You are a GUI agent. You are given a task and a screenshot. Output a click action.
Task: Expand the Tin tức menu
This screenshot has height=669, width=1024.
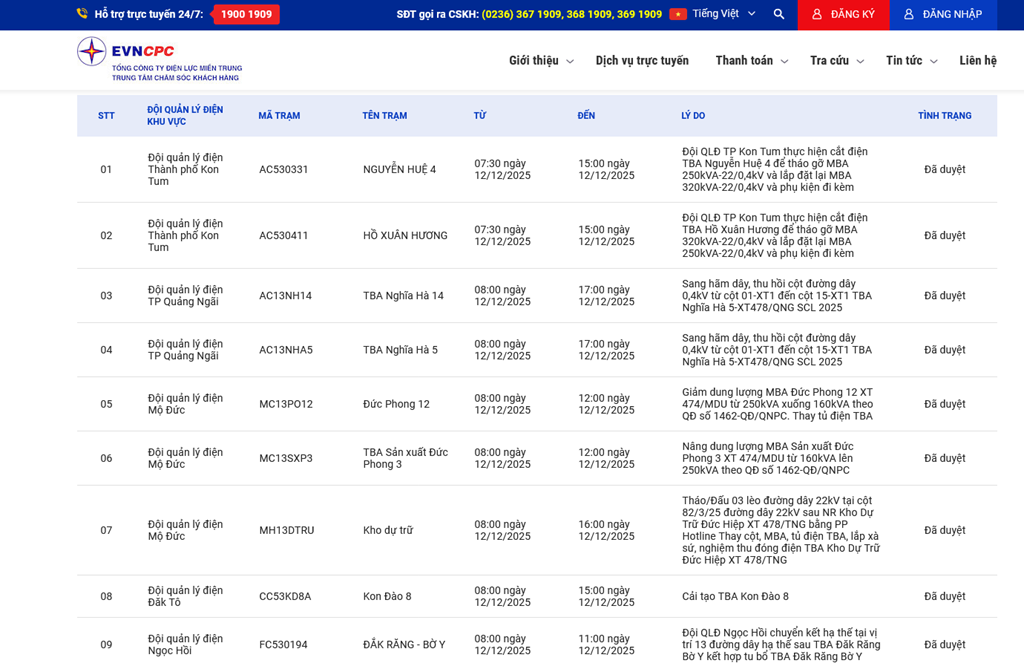tap(911, 61)
